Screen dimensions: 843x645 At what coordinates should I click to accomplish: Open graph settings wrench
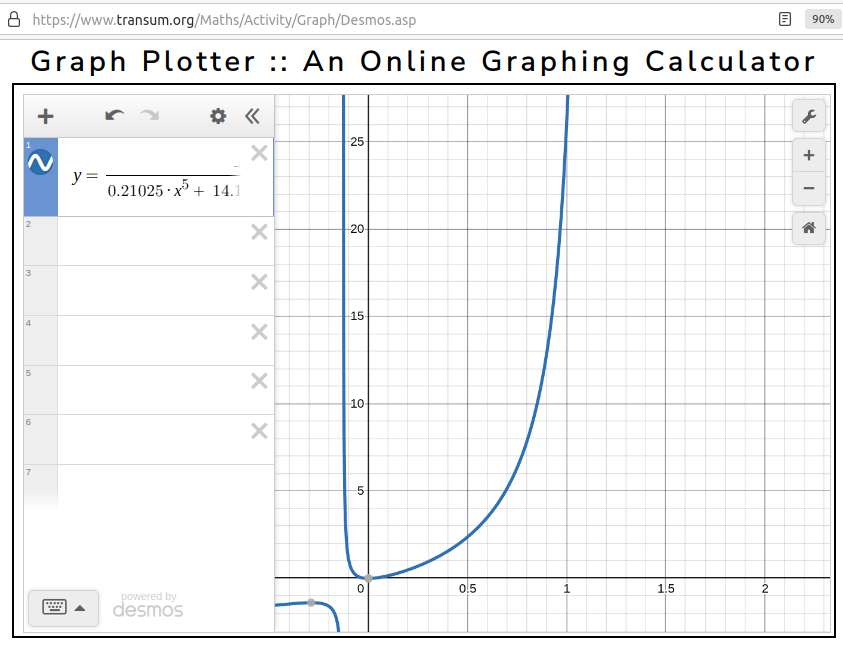(x=809, y=116)
